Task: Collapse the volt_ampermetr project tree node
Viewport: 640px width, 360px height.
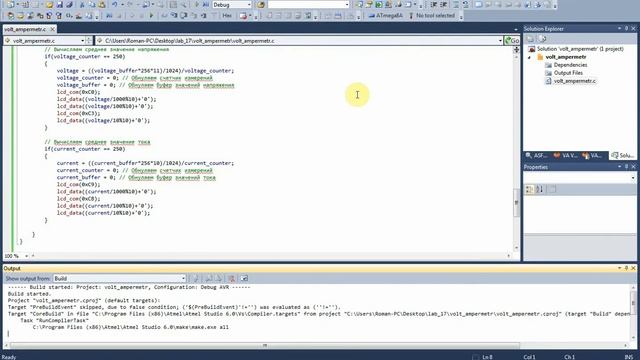Action: click(x=530, y=57)
